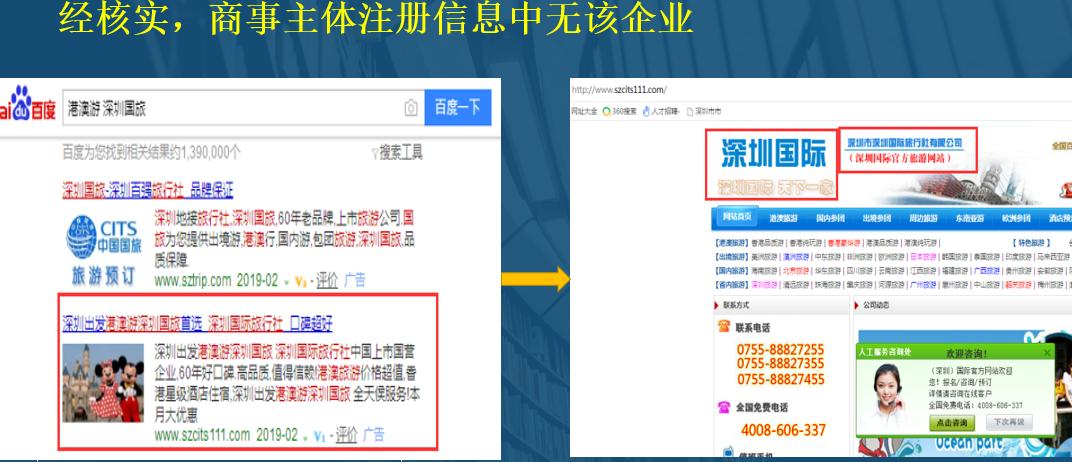Screen dimensions: 1072x462
Task: Click 深圳市深圳国际旅行社有限公司 header link
Action: point(904,143)
